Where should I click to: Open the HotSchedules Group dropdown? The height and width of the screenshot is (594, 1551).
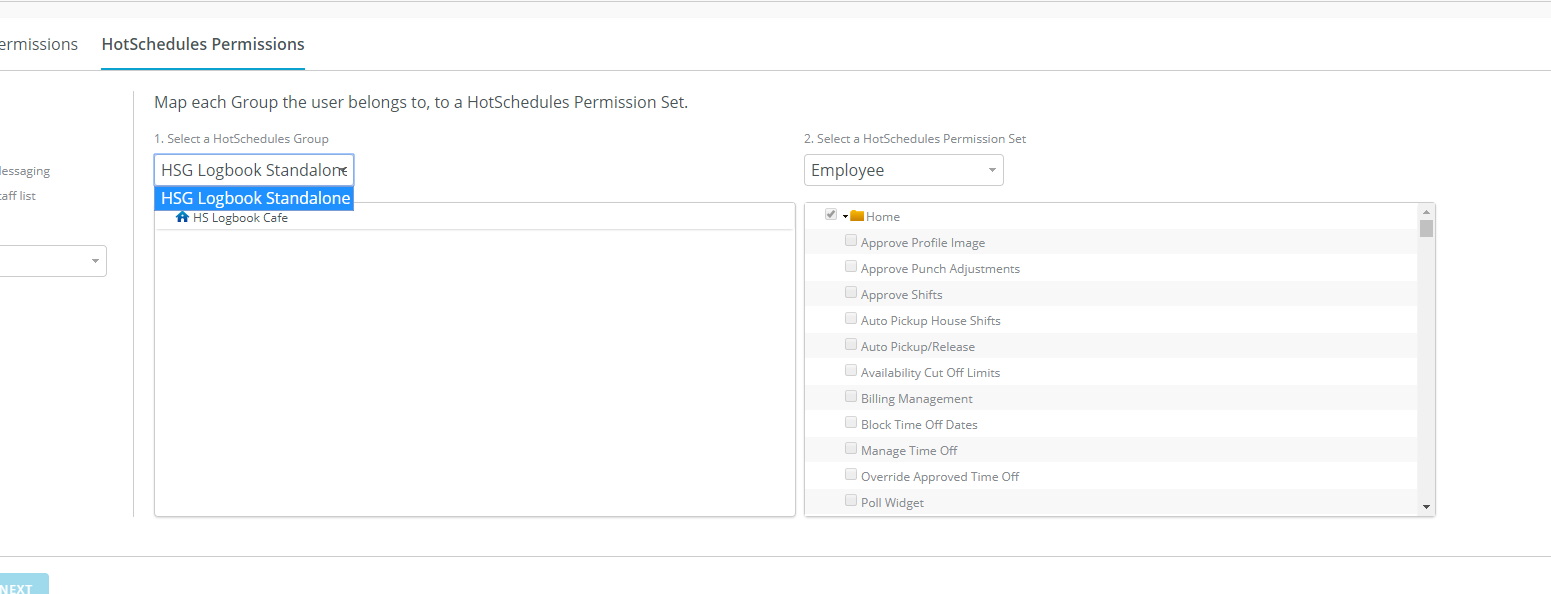click(x=254, y=170)
